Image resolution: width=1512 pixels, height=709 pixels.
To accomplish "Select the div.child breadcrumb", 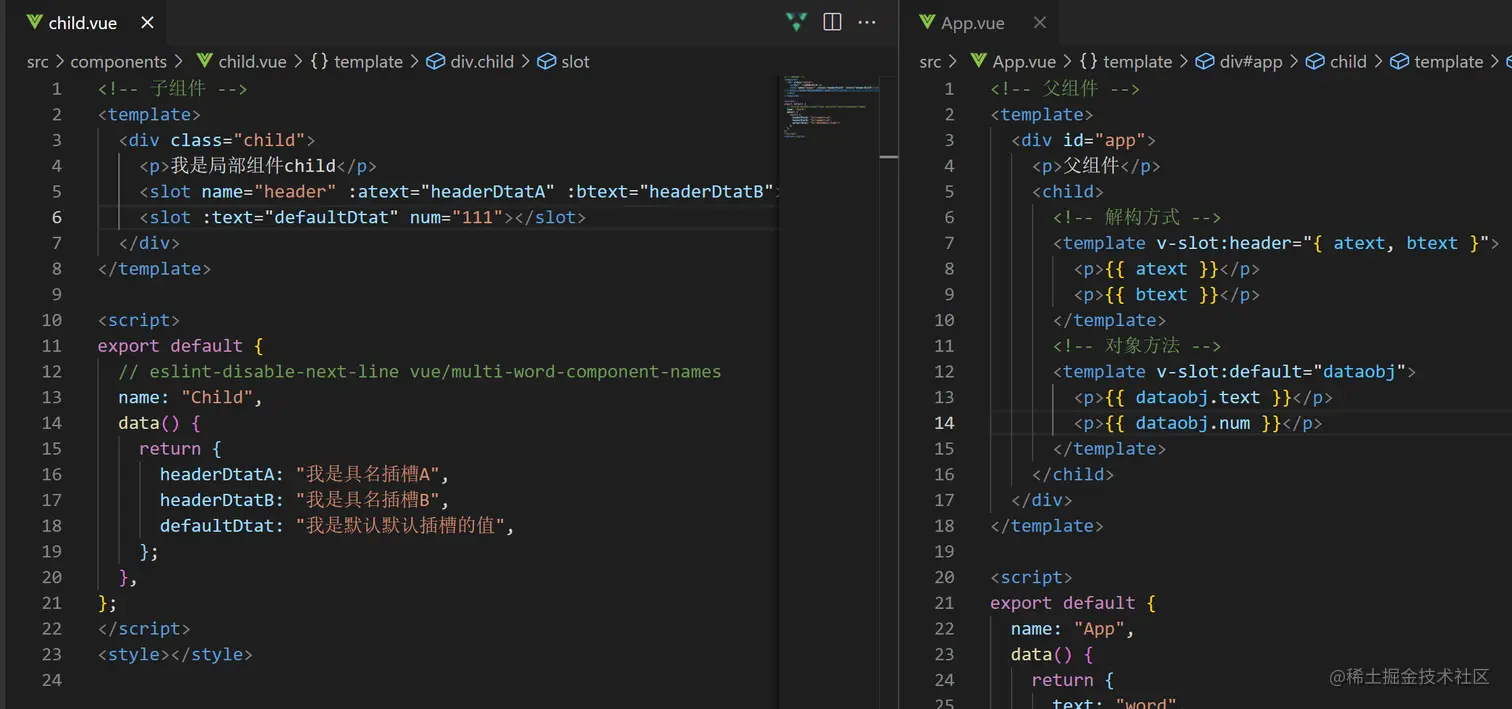I will coord(482,62).
